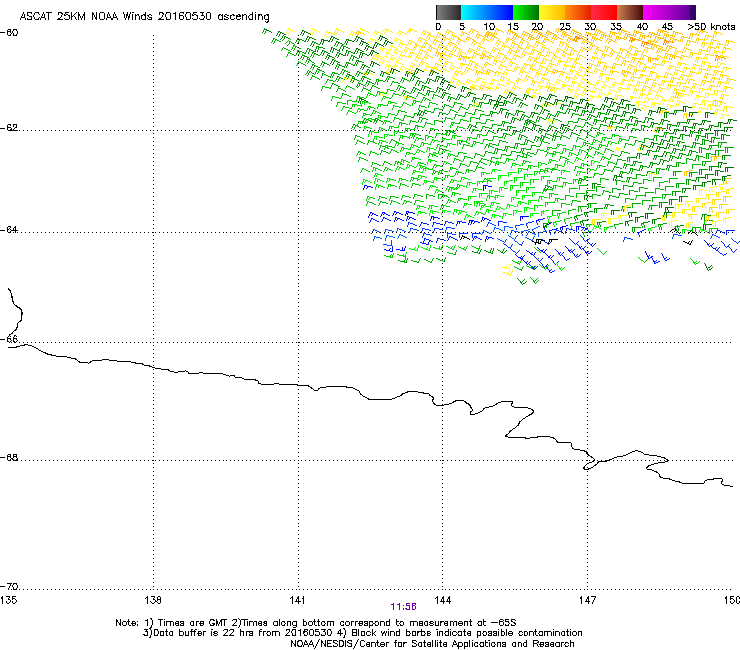This screenshot has width=740, height=650.
Task: Click the '35' label under the color bar
Action: (x=616, y=27)
